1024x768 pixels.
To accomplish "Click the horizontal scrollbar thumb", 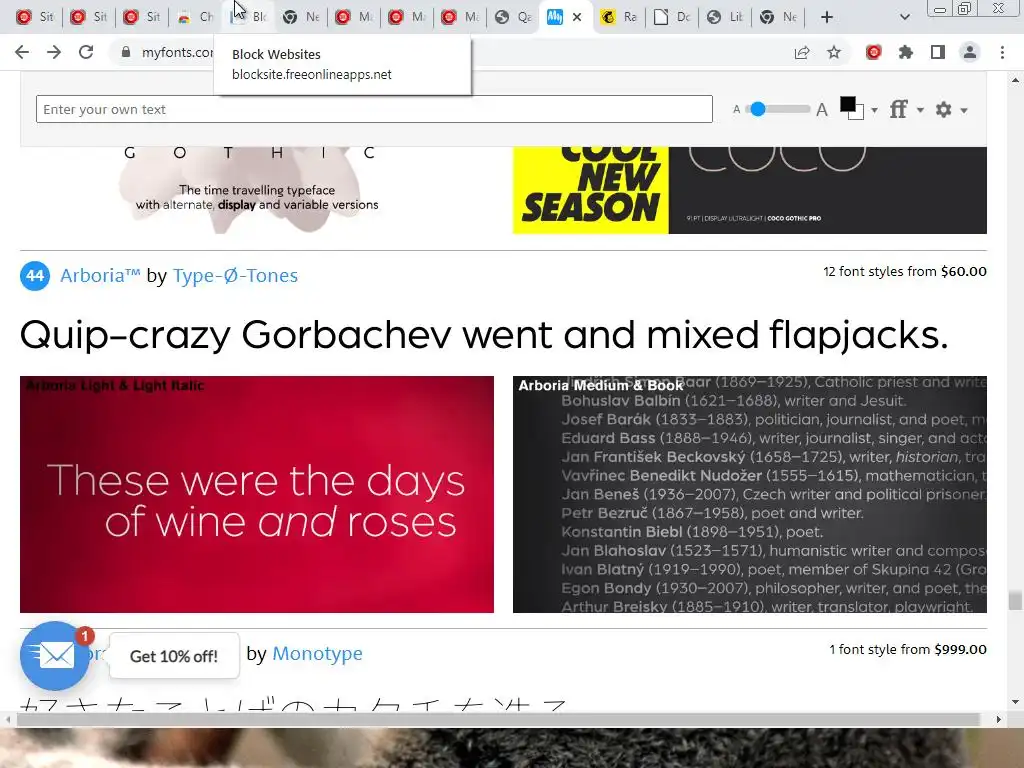I will point(498,719).
